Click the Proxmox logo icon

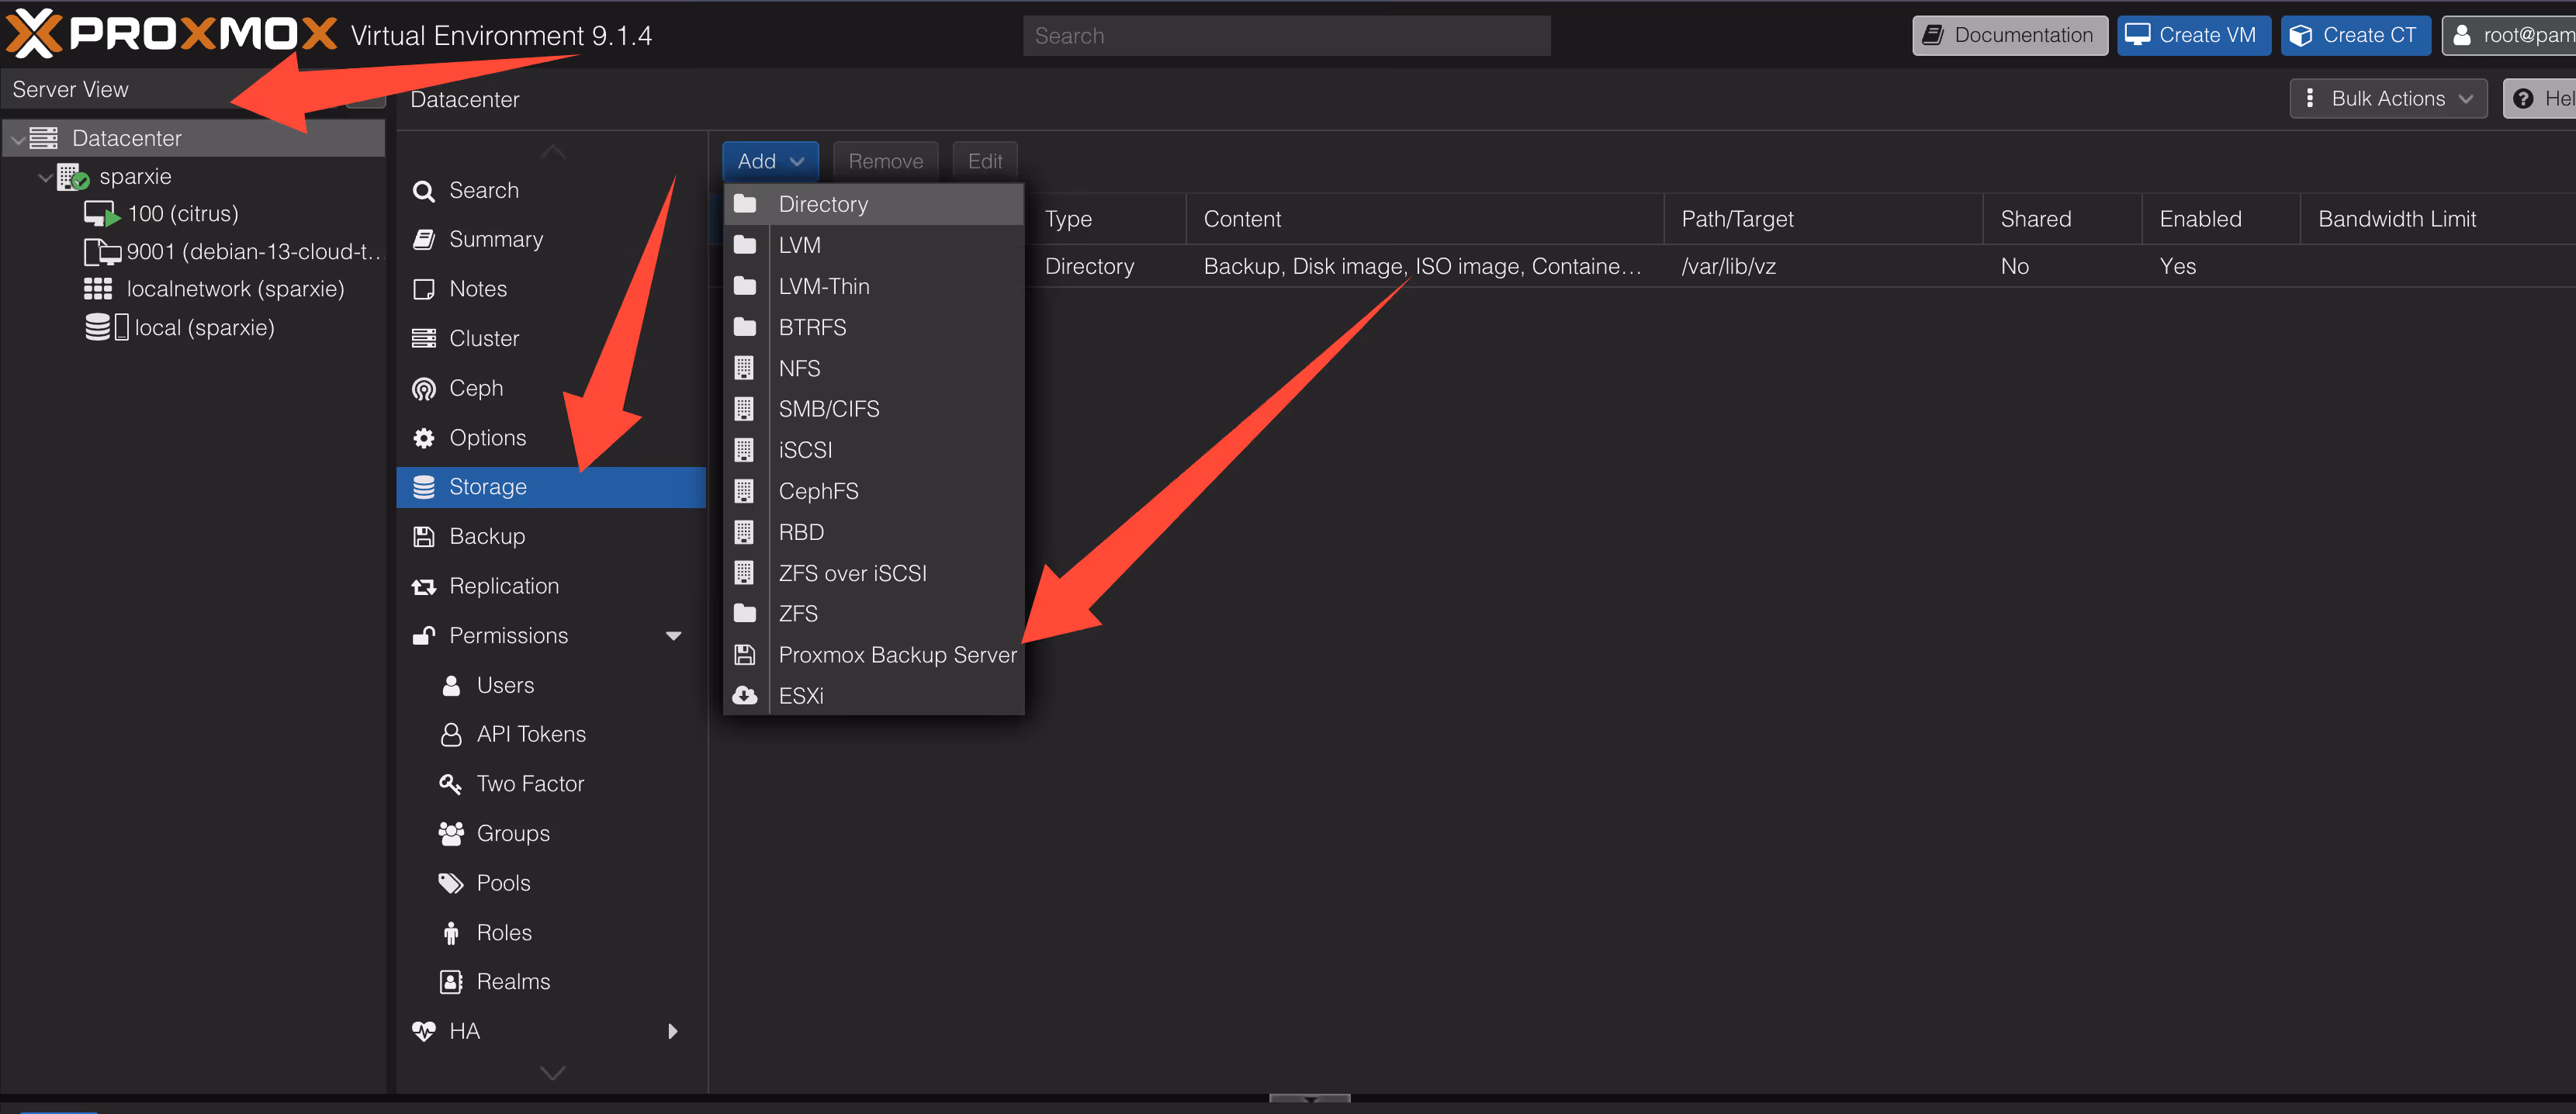tap(34, 34)
